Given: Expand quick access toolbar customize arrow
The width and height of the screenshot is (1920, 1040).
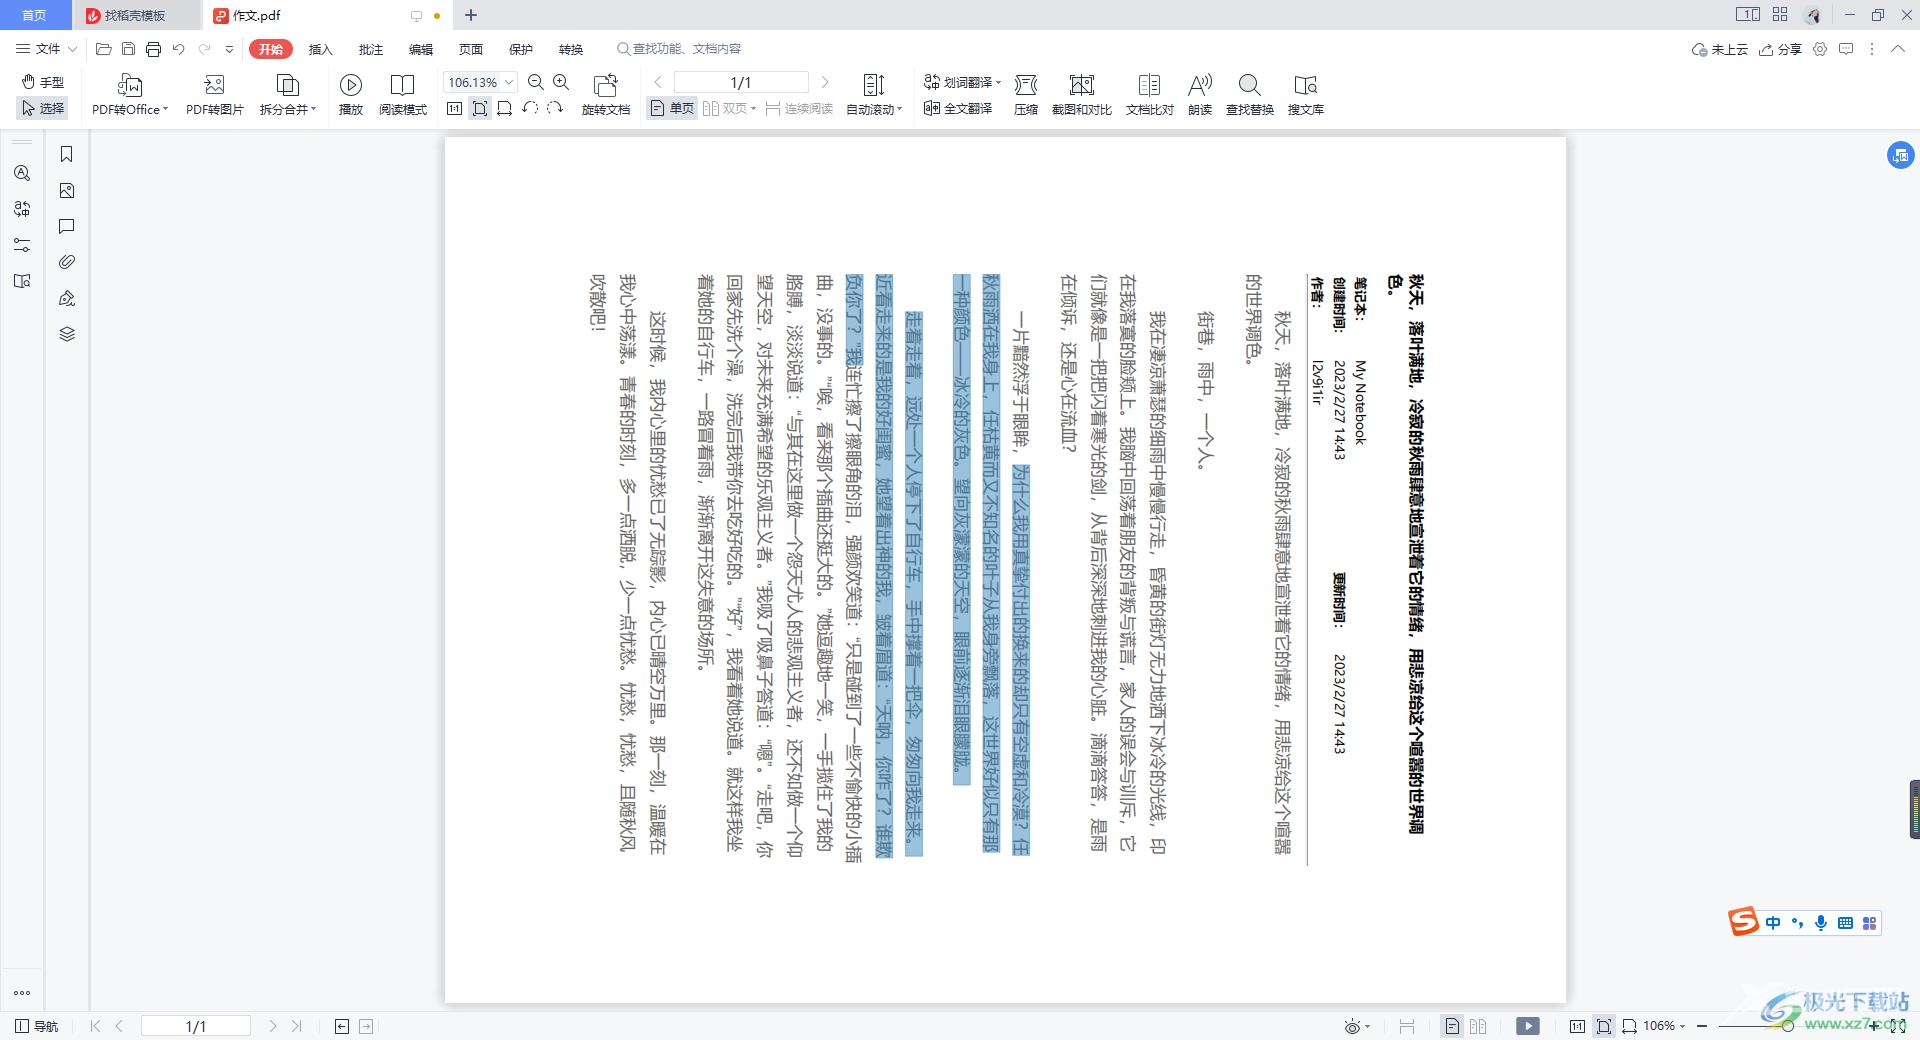Looking at the screenshot, I should tap(229, 49).
